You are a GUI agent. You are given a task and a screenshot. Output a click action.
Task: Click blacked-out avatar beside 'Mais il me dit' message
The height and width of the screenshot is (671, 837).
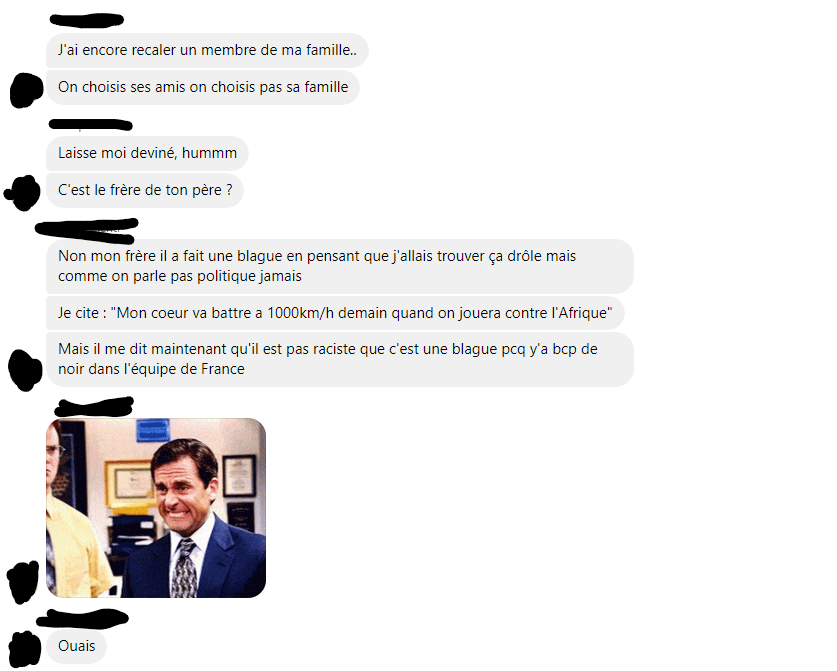tap(25, 370)
